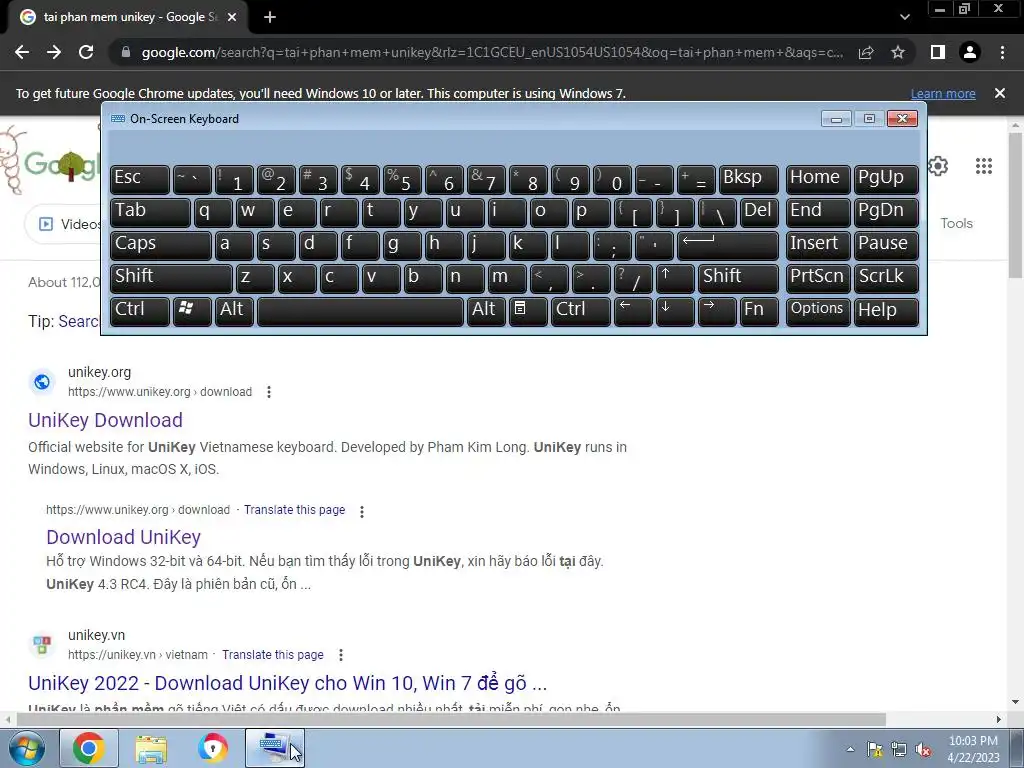Toggle the Caps lock key
1024x768 pixels.
pyautogui.click(x=161, y=245)
